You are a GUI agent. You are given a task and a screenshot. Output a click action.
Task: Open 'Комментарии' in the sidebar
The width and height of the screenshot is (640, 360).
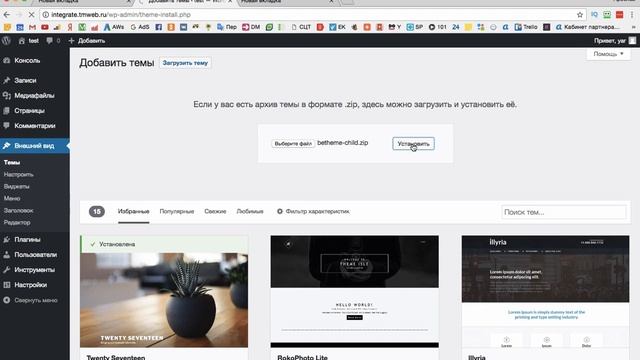pos(35,126)
